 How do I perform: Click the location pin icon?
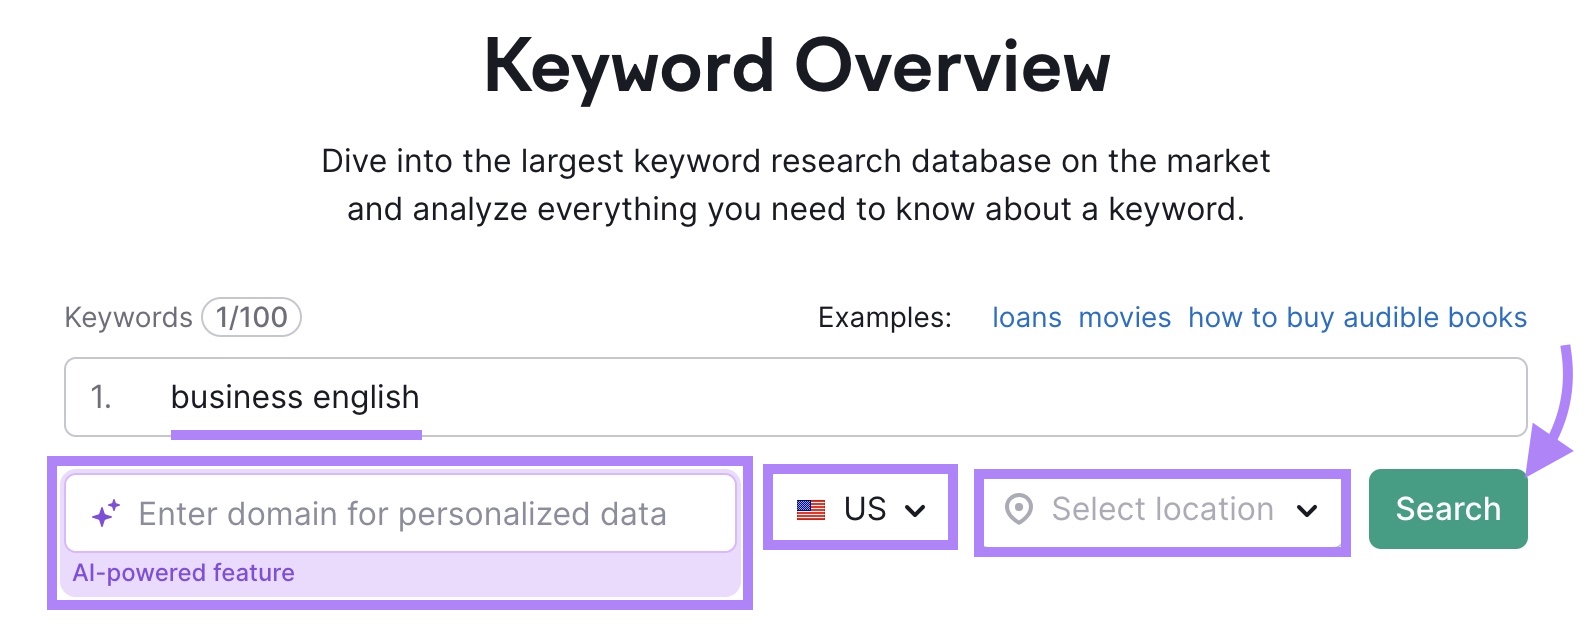(1018, 510)
